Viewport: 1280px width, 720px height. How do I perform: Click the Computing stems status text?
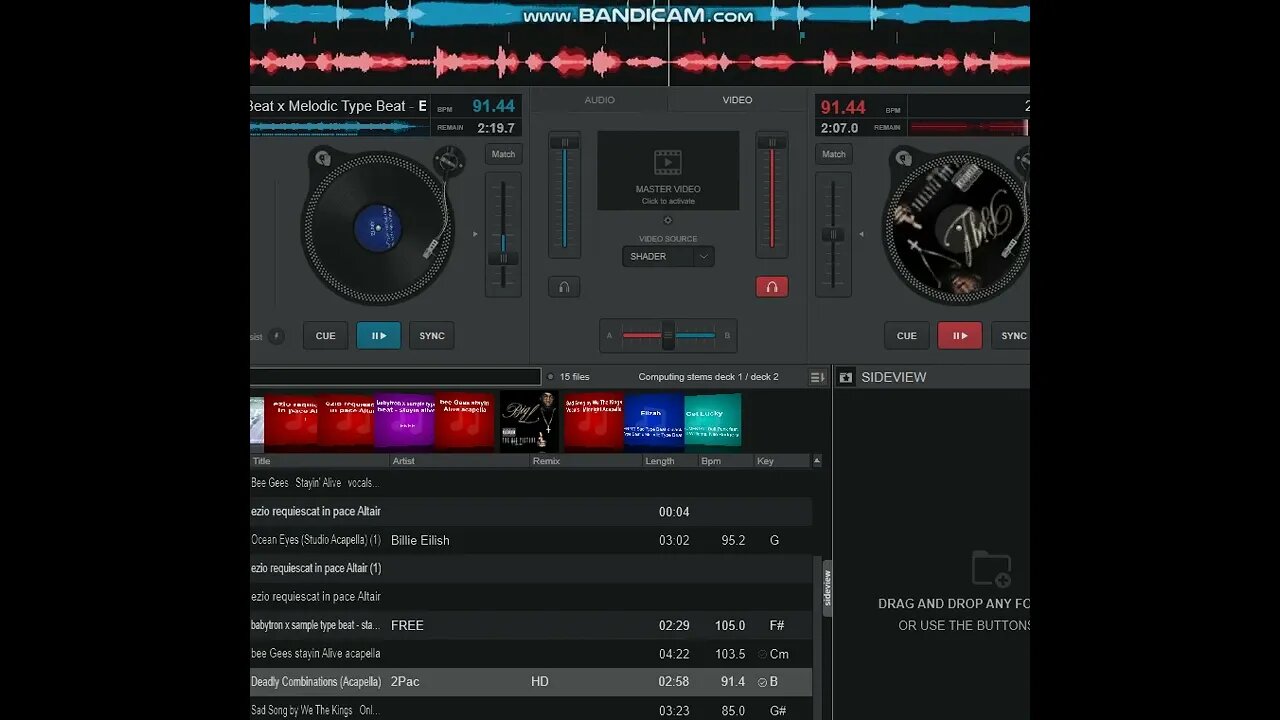pyautogui.click(x=708, y=377)
